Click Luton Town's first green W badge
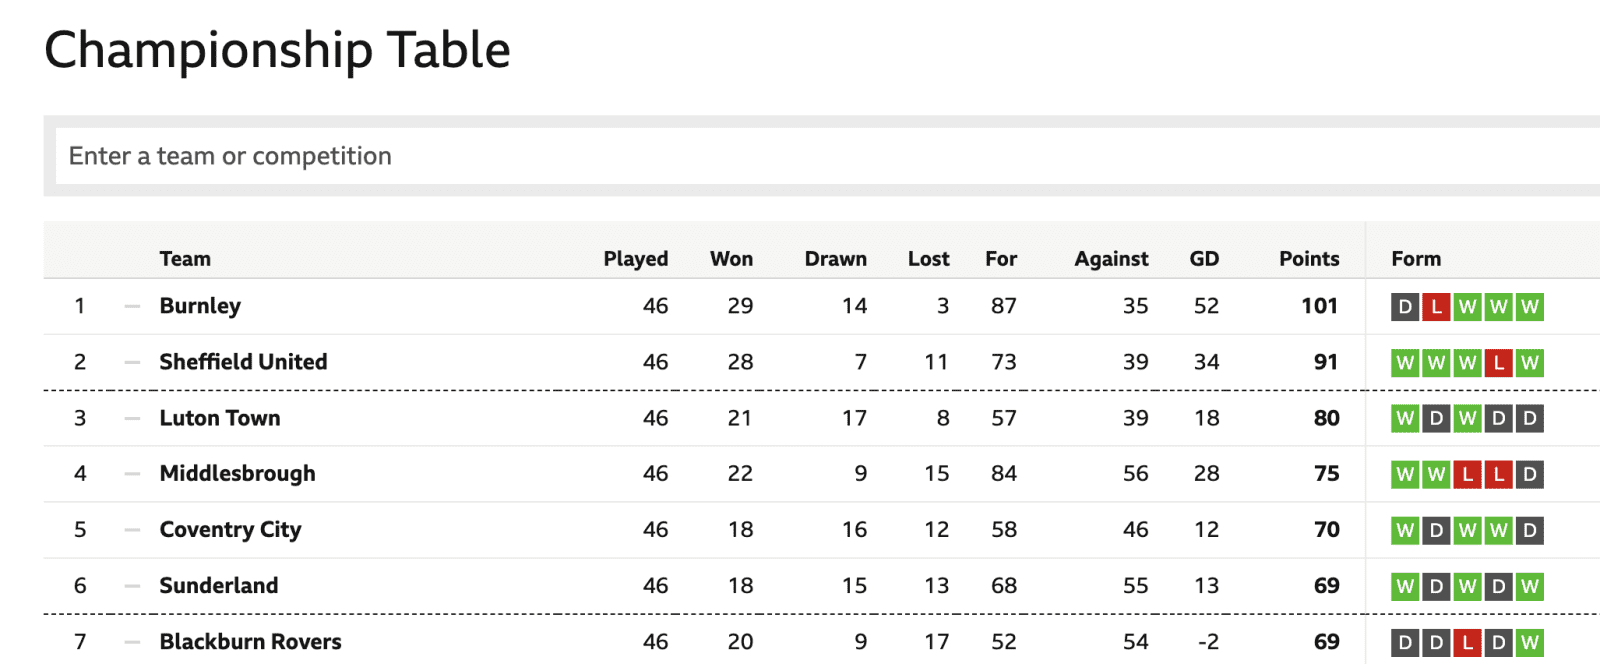Screen dimensions: 1600x664 1405,419
